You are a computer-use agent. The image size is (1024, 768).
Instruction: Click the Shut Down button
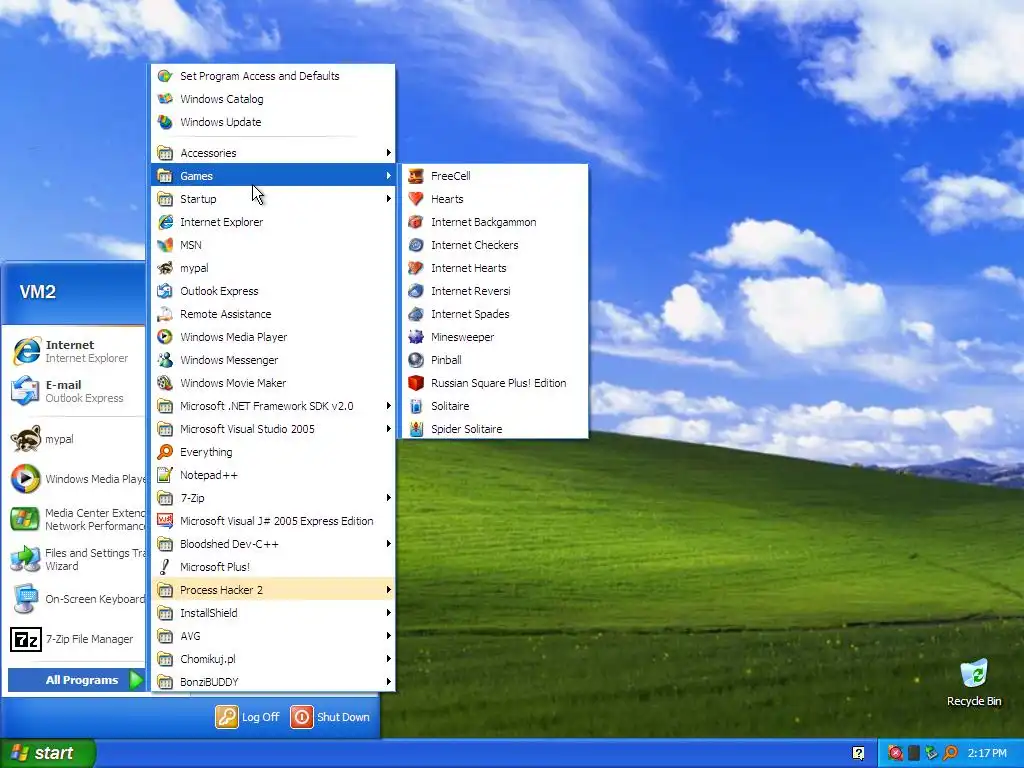click(330, 717)
